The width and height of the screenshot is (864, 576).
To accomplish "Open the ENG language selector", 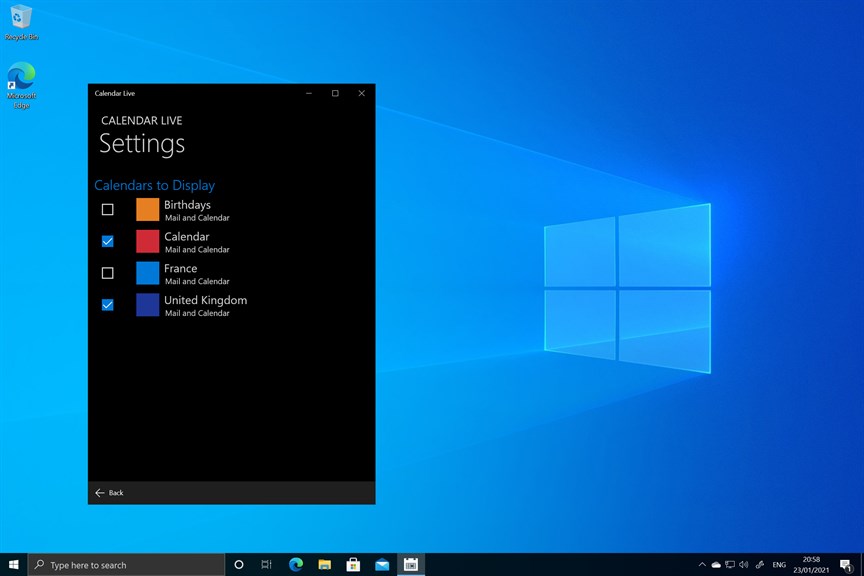I will 781,564.
